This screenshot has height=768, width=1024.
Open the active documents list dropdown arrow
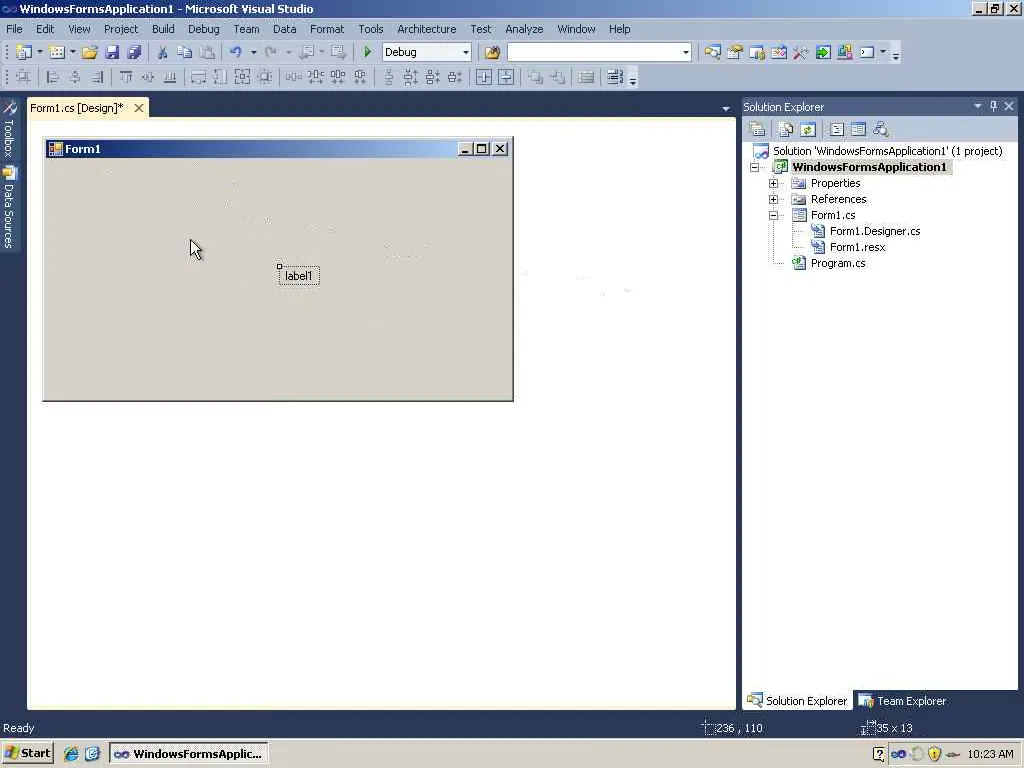(726, 108)
